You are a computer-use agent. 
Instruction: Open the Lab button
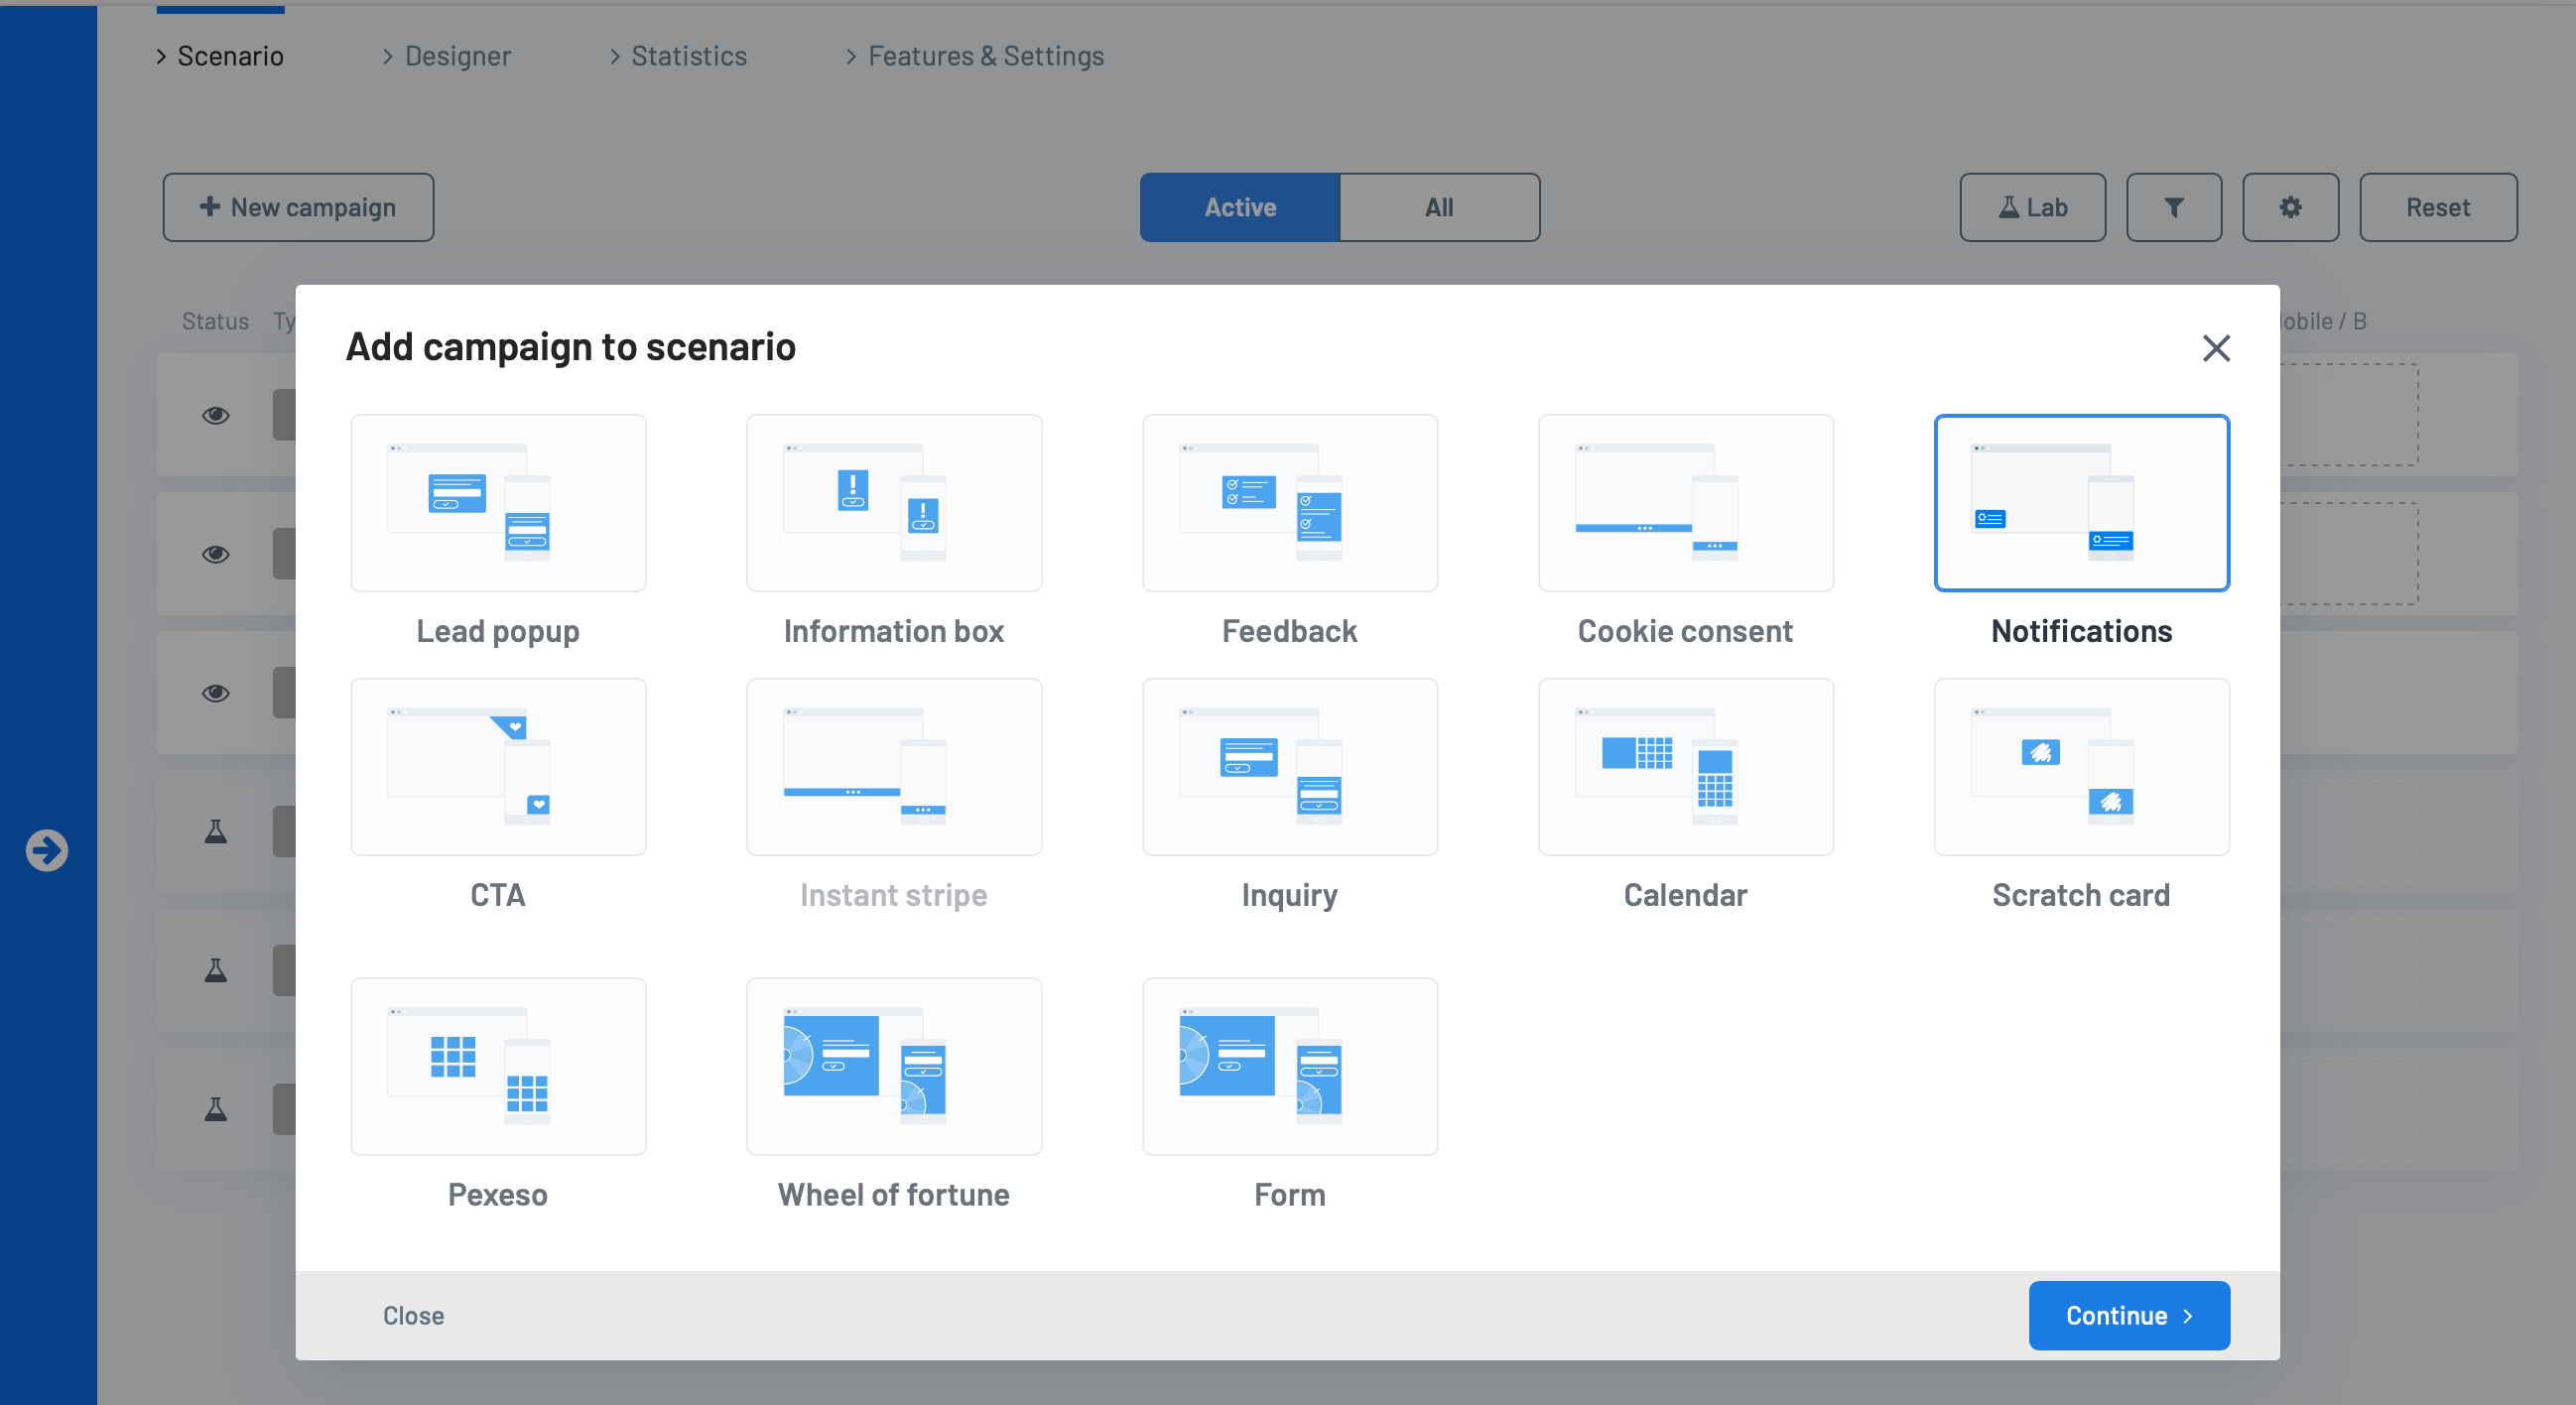pyautogui.click(x=2032, y=207)
